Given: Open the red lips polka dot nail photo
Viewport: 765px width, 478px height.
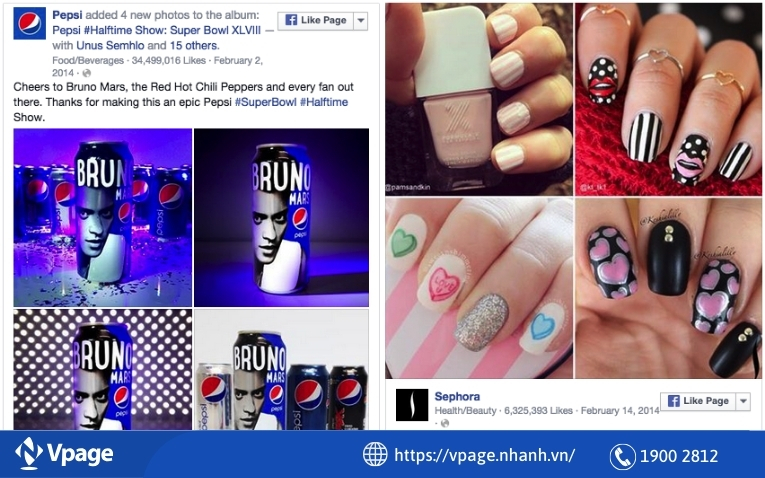Looking at the screenshot, I should 668,100.
